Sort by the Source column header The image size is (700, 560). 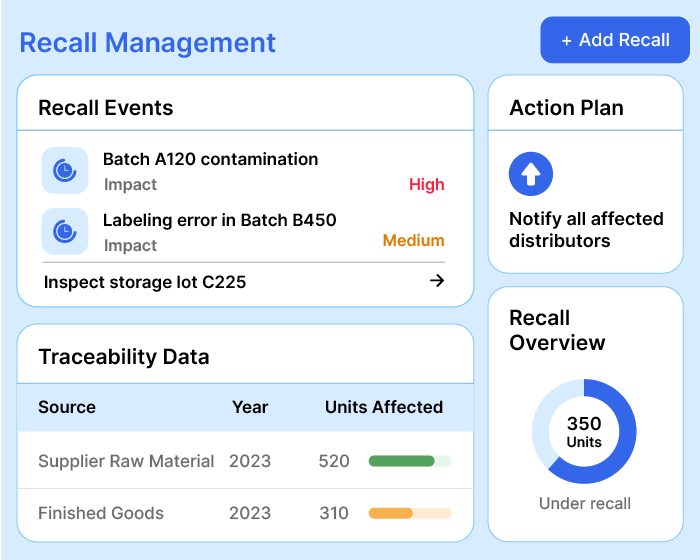click(67, 407)
